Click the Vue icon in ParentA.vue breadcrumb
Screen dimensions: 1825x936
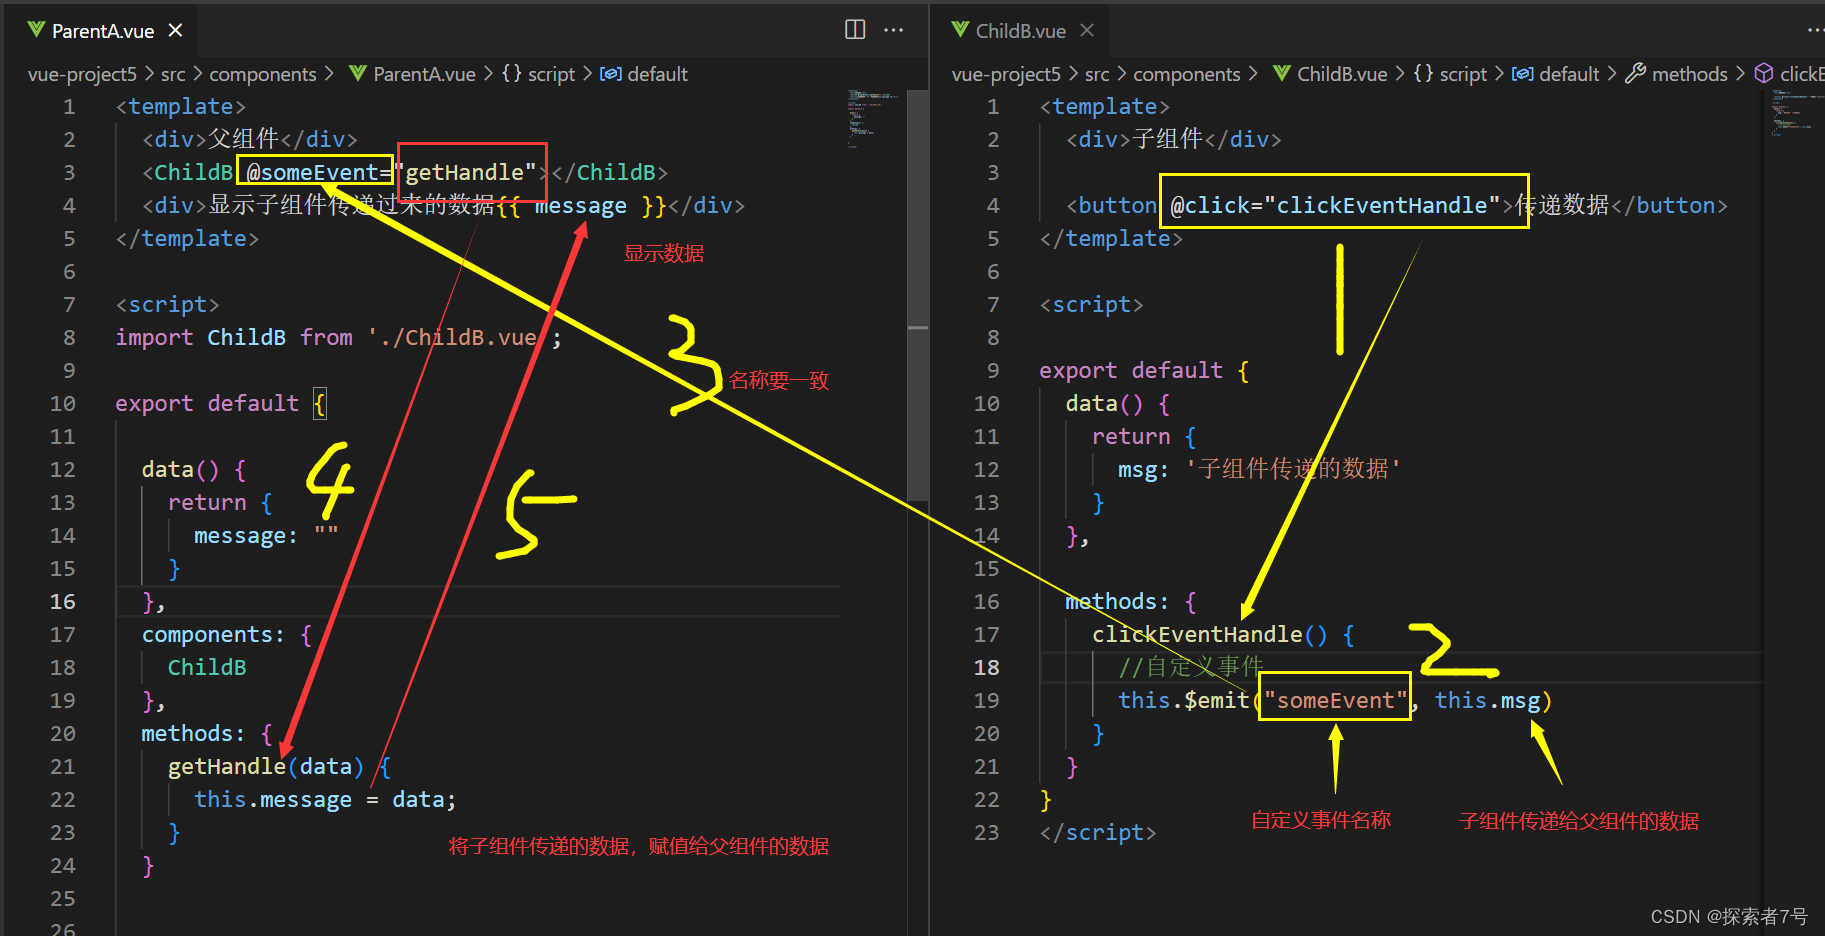[358, 73]
